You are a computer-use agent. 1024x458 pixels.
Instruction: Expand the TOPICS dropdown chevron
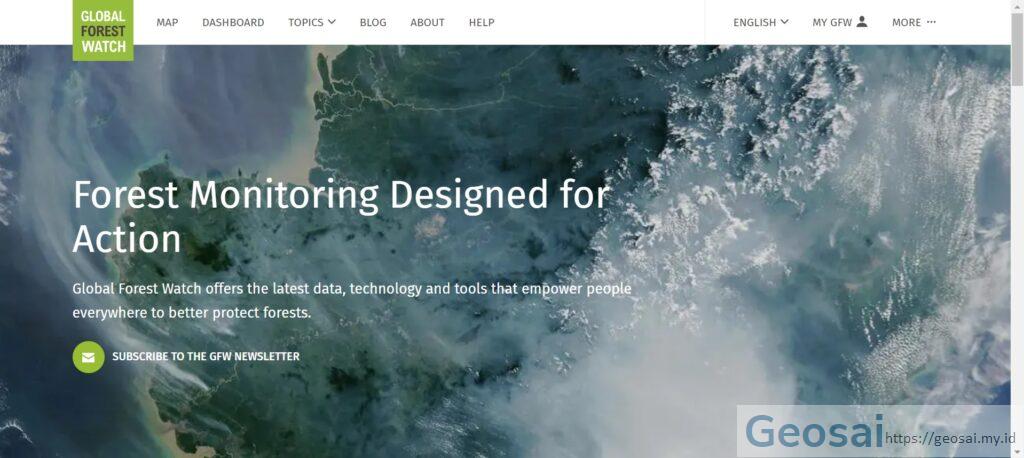[x=332, y=22]
